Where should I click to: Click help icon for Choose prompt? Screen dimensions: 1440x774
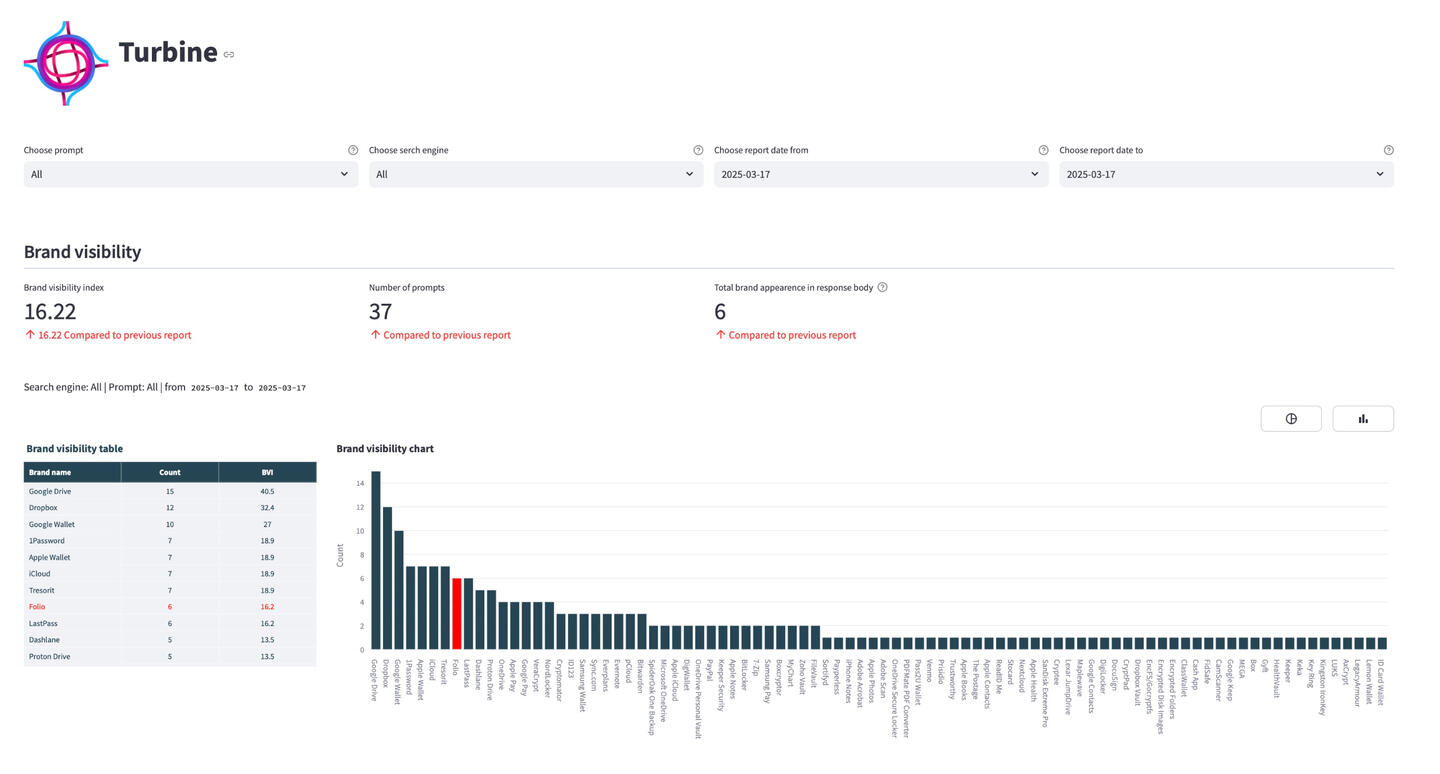click(x=353, y=150)
